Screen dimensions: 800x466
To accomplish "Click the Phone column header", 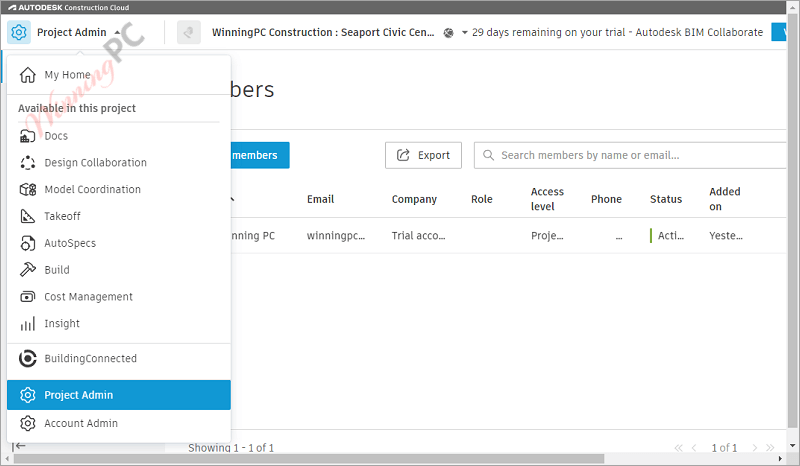I will pos(606,200).
